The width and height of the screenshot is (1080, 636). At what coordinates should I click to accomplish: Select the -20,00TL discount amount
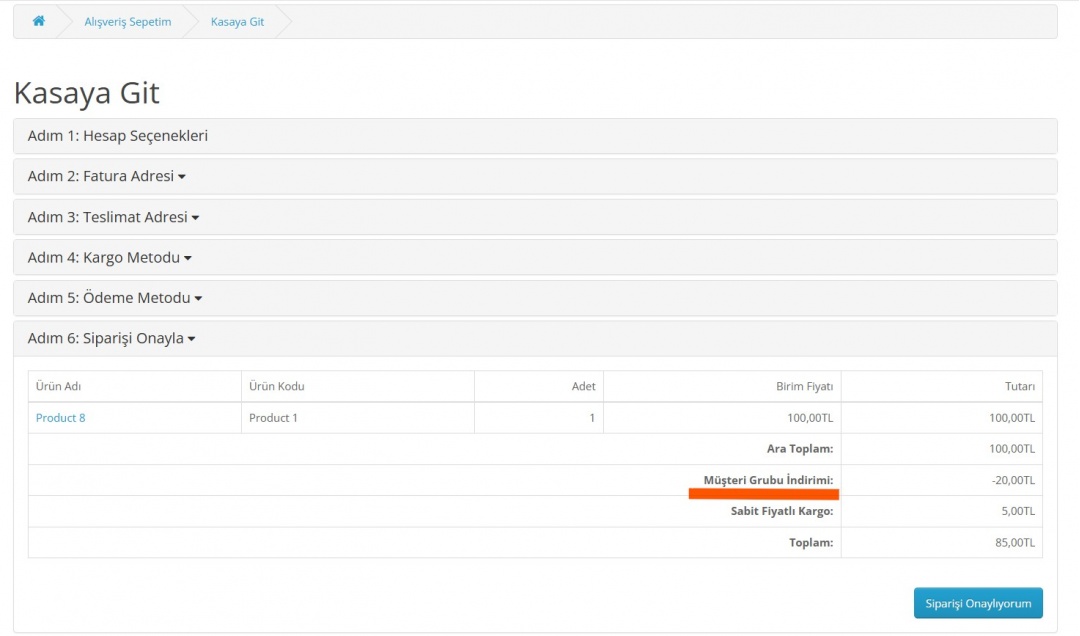(1013, 481)
